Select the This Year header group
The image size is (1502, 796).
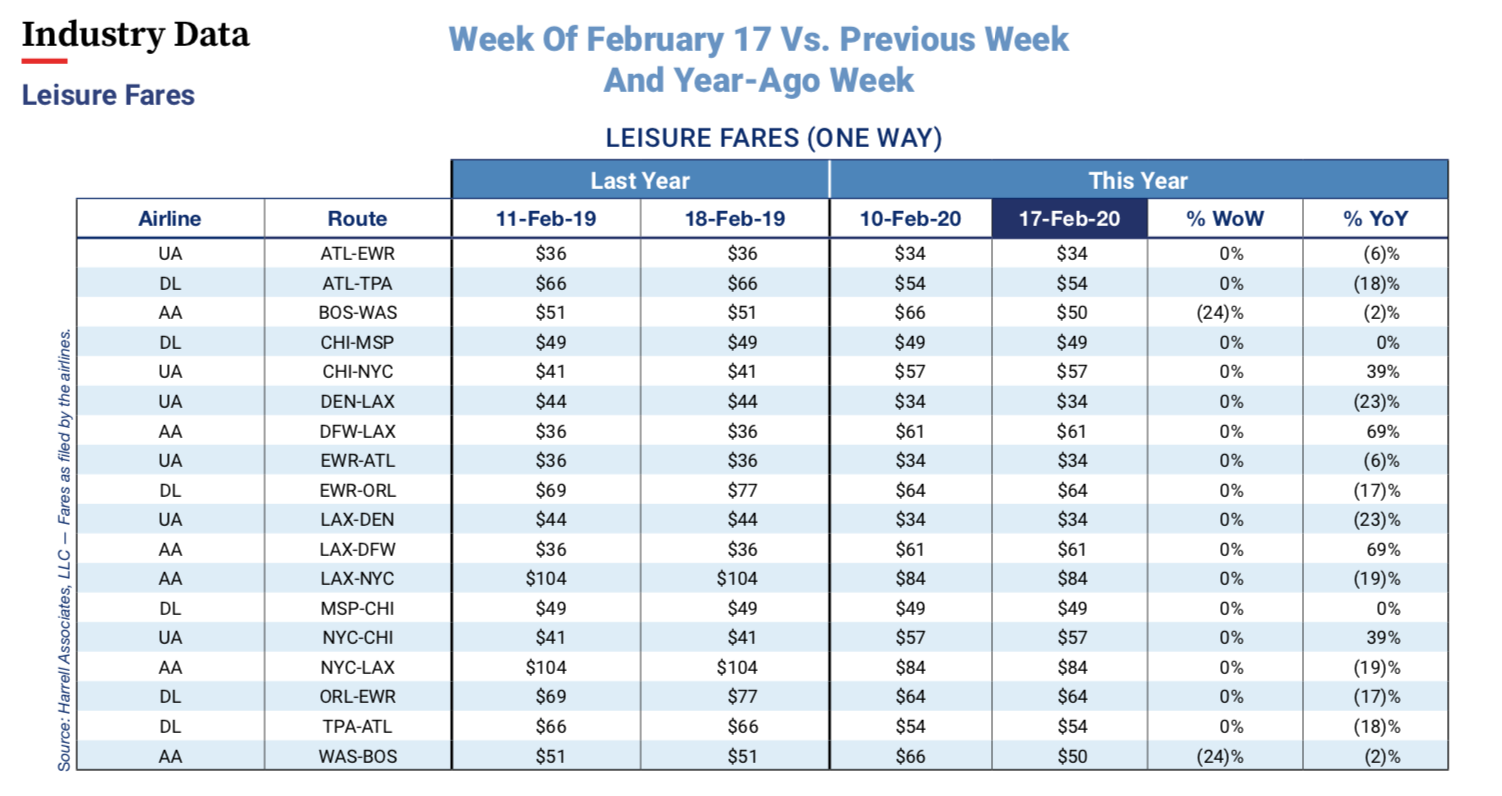(x=1138, y=181)
